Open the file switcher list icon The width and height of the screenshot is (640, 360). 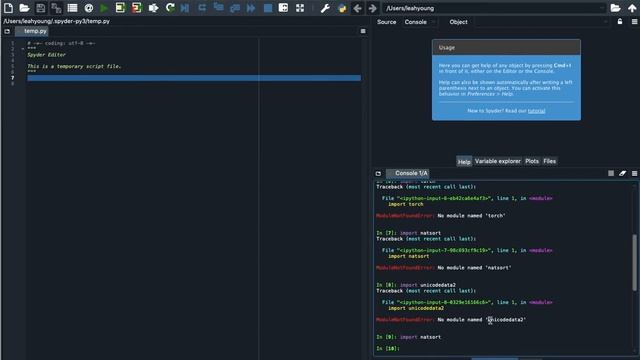click(x=72, y=8)
